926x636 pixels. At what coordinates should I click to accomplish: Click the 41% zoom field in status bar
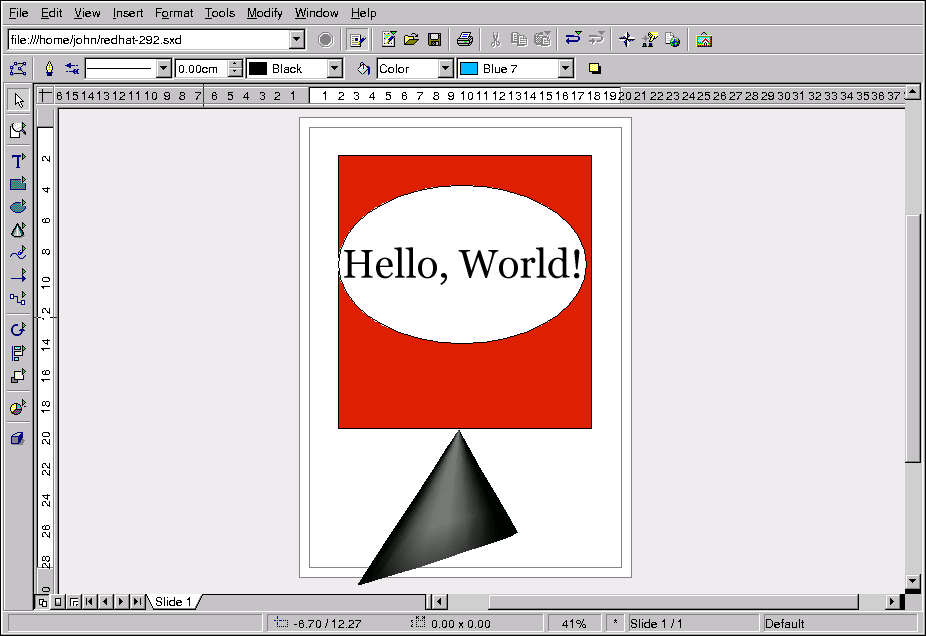tap(574, 624)
